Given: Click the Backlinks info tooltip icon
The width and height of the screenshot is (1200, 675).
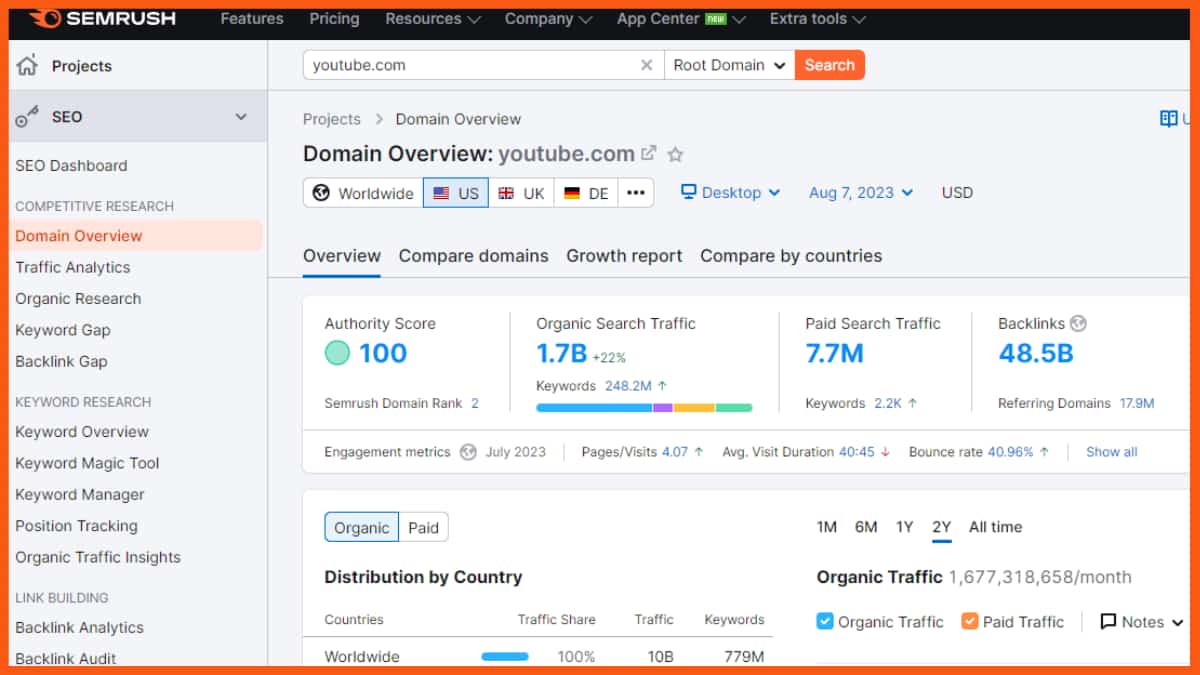Looking at the screenshot, I should click(1078, 323).
